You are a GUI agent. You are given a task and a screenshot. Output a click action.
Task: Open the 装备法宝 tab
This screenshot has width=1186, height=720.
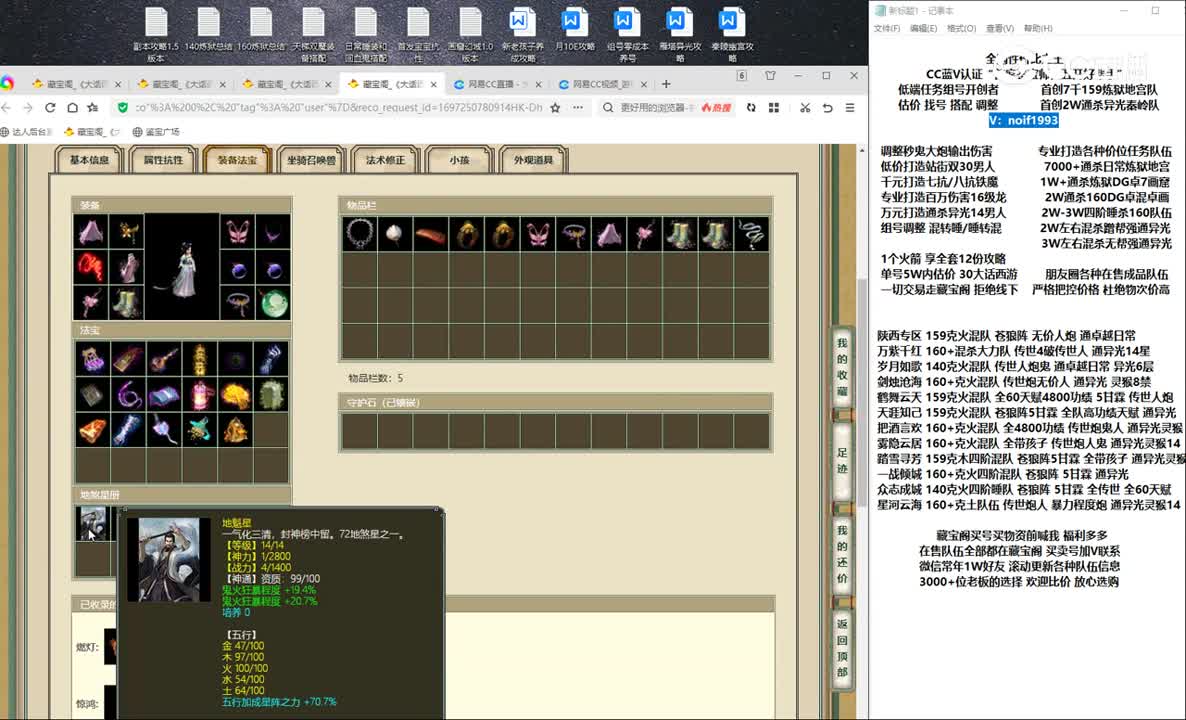pyautogui.click(x=237, y=160)
